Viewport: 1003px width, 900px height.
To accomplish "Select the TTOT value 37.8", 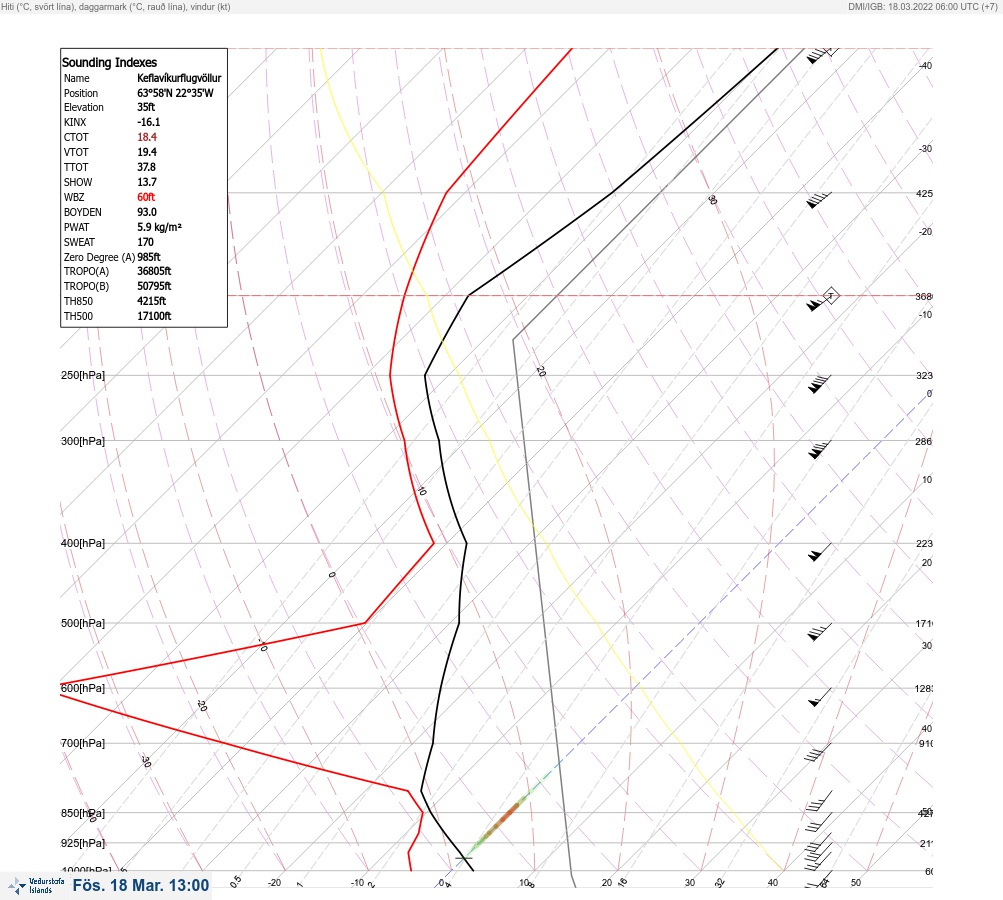I will pyautogui.click(x=146, y=167).
